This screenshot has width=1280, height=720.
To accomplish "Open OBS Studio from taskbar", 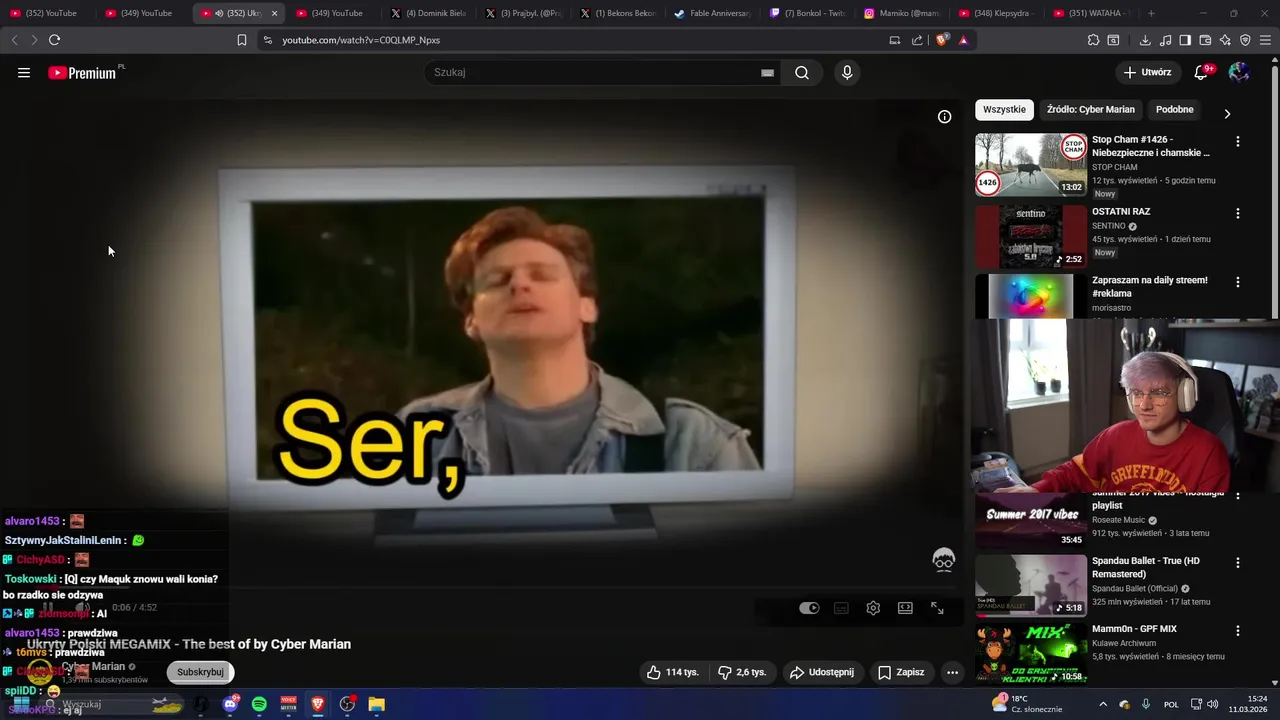I will click(347, 704).
